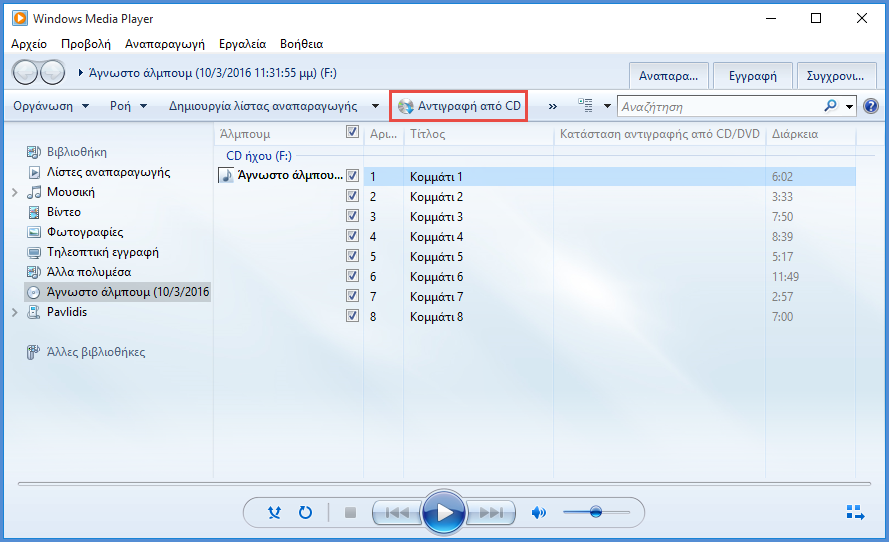Image resolution: width=889 pixels, height=542 pixels.
Task: Click CD ήχου (F:) group header
Action: tap(259, 156)
